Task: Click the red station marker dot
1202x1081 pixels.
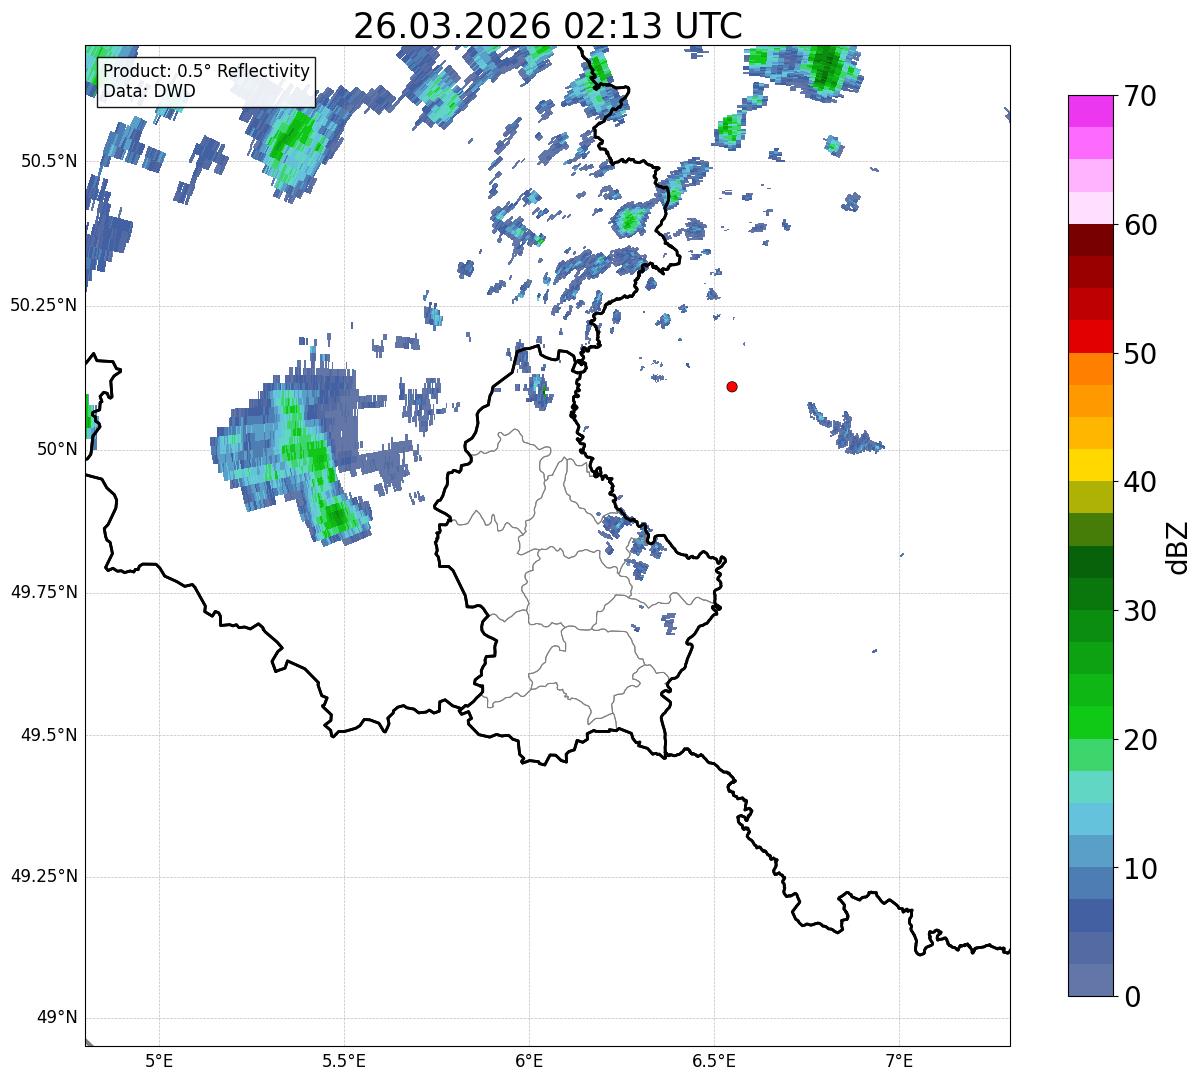Action: click(732, 386)
